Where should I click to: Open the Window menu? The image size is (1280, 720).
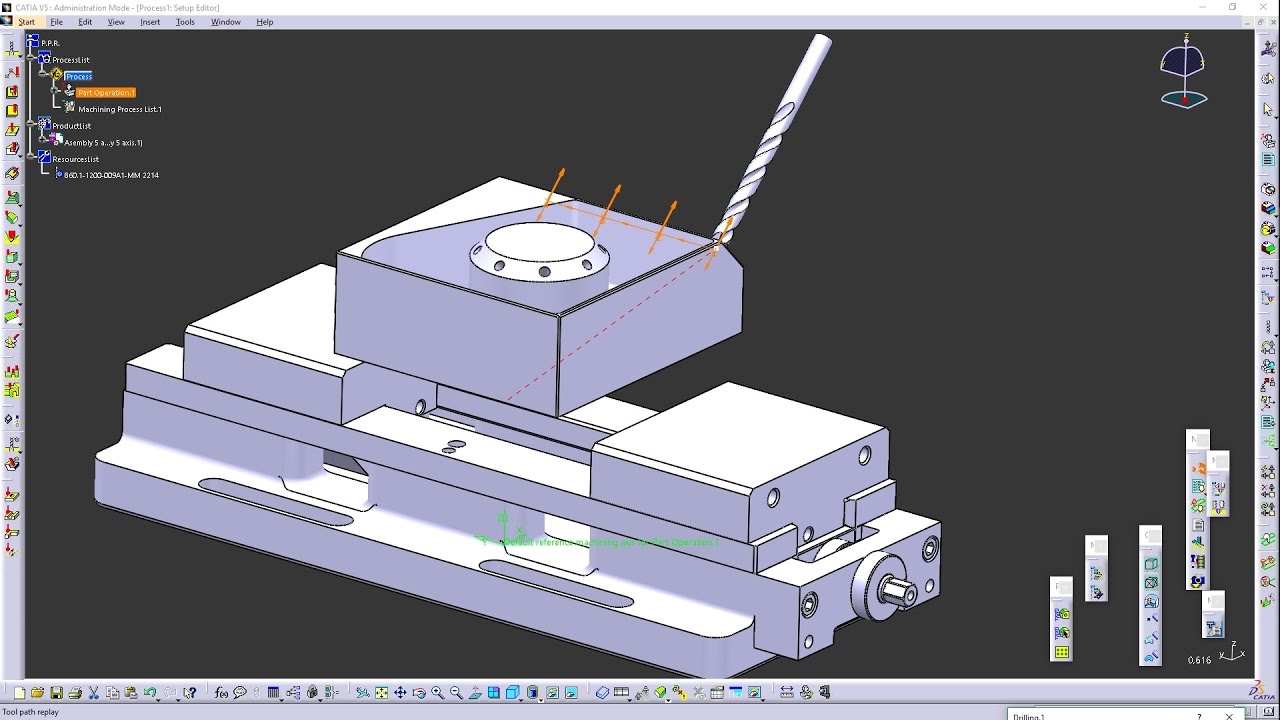(x=225, y=22)
